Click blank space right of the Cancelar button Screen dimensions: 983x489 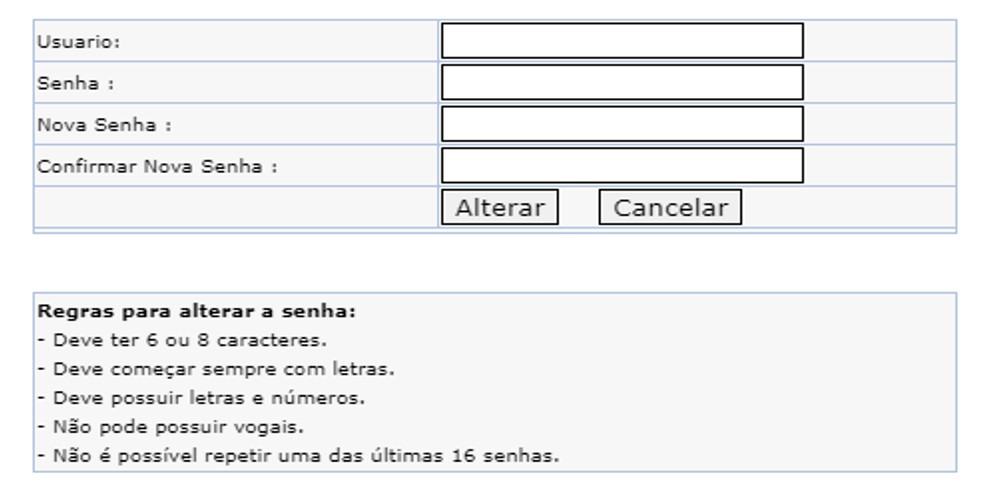[848, 208]
